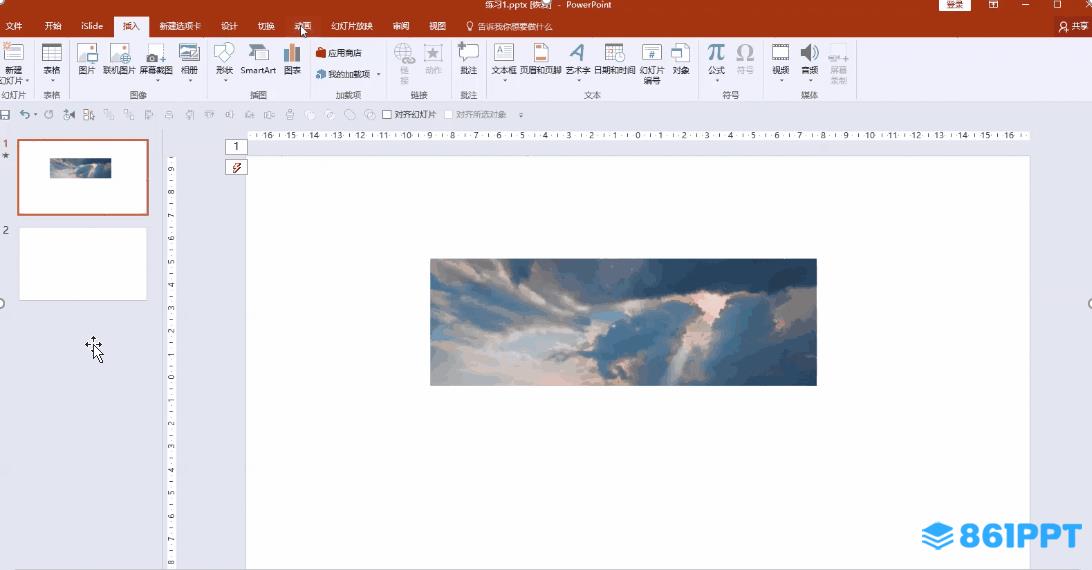
Task: Switch to the iSlide tab
Action: pos(92,26)
